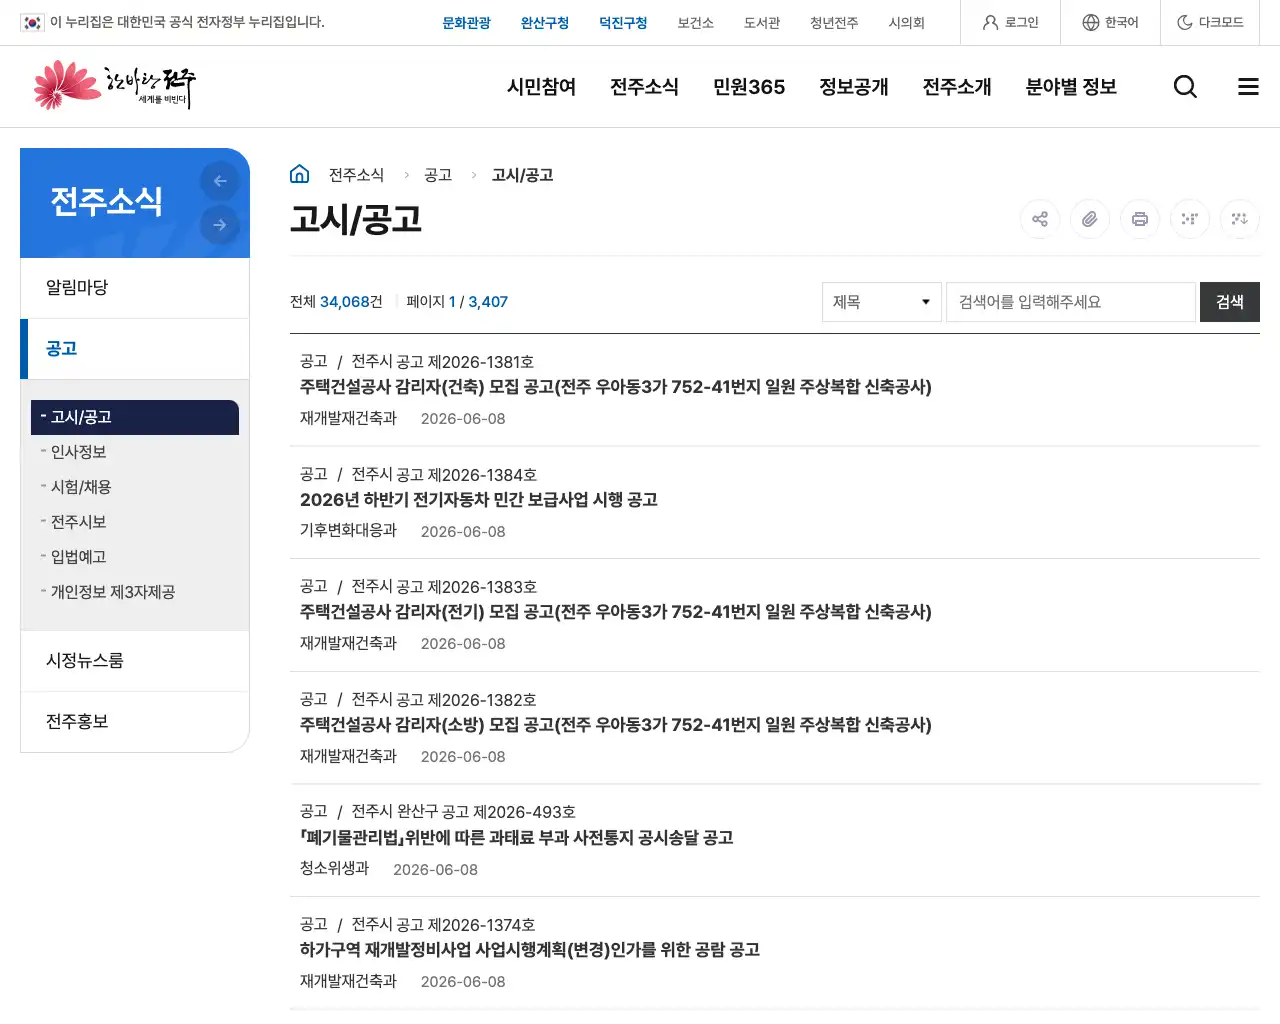Open the 분야별 정보 main menu
Viewport: 1280px width, 1024px height.
point(1071,87)
